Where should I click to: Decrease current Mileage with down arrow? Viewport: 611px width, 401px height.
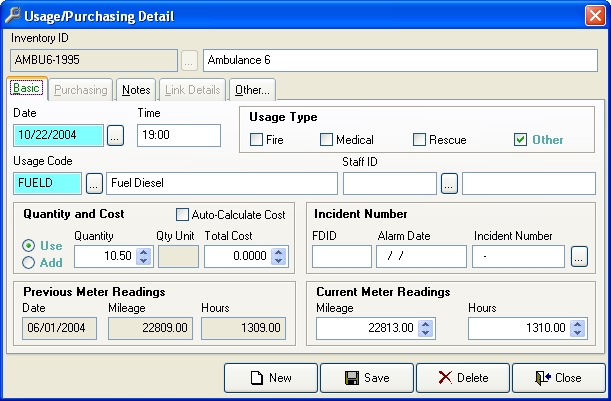426,333
